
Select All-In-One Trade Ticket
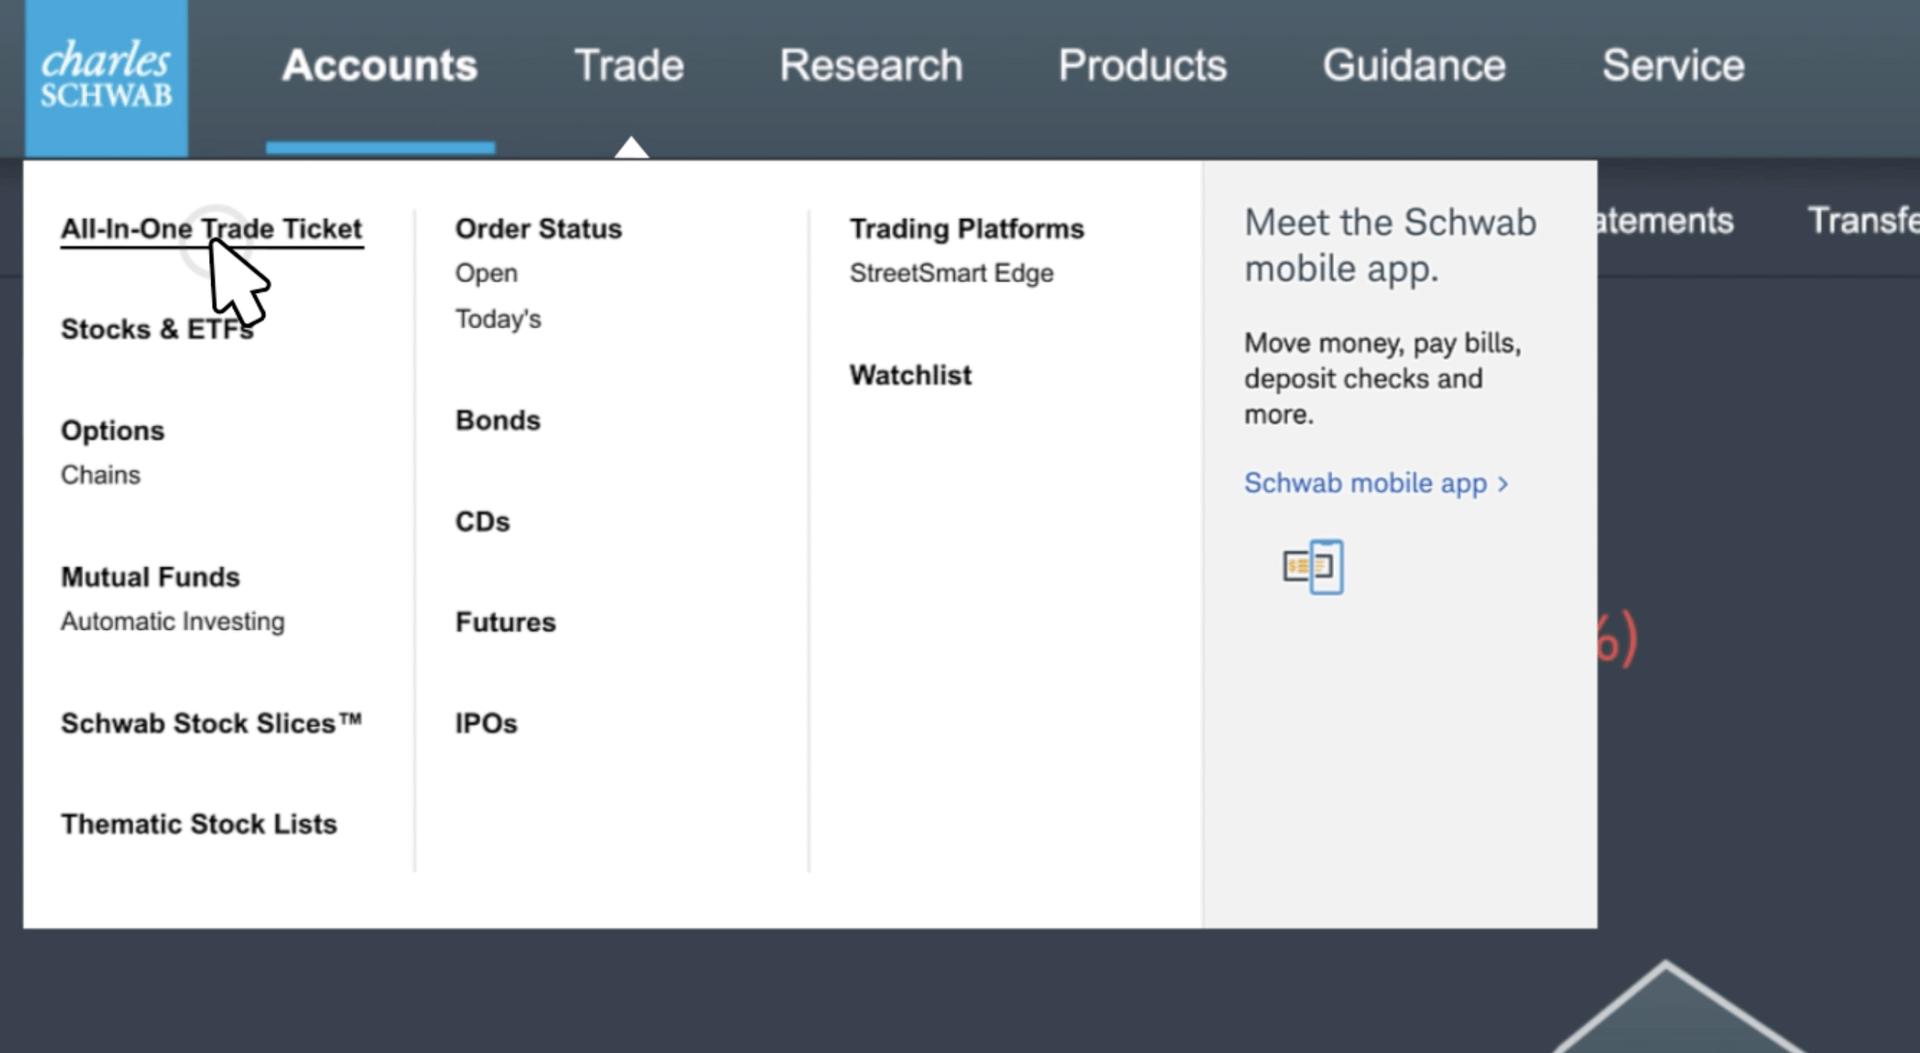click(211, 229)
